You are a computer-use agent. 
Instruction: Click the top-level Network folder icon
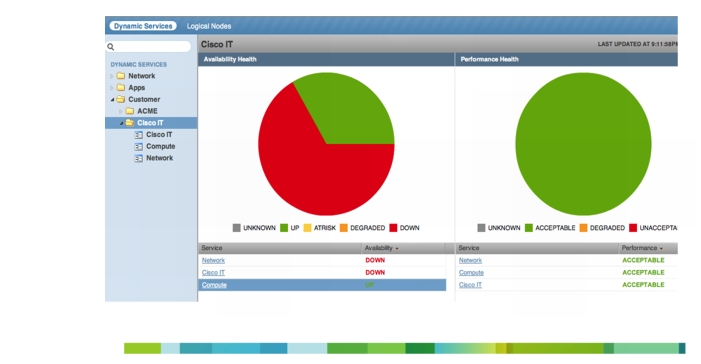(x=121, y=76)
